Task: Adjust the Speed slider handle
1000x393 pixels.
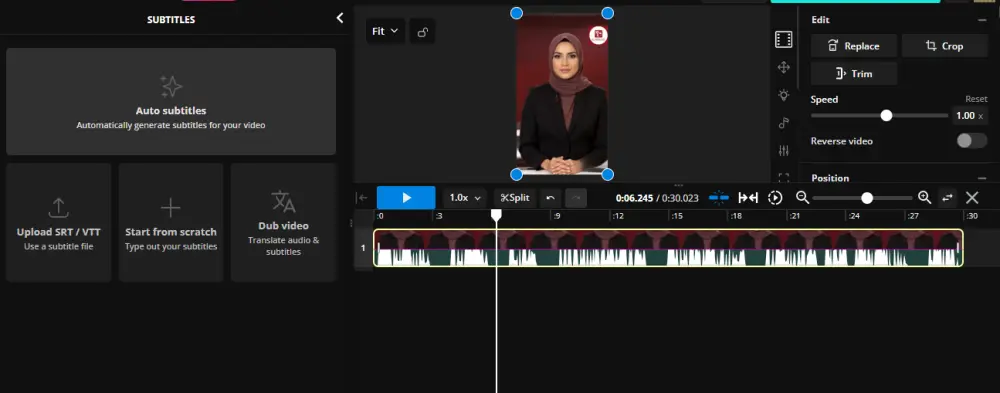Action: [886, 115]
